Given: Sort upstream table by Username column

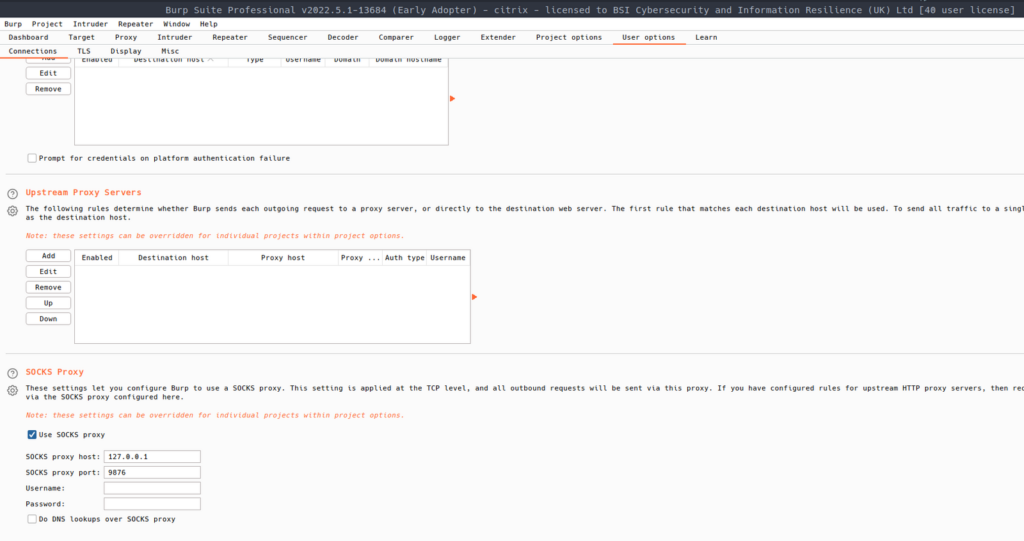Looking at the screenshot, I should (x=448, y=257).
